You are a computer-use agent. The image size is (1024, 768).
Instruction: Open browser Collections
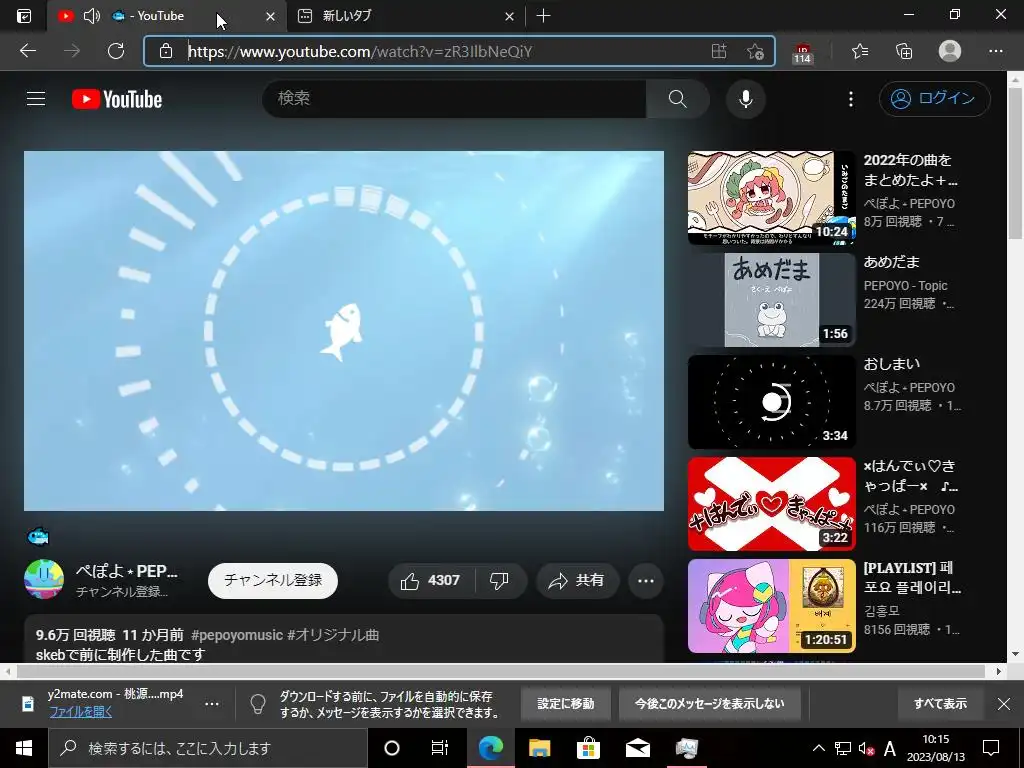[x=904, y=51]
